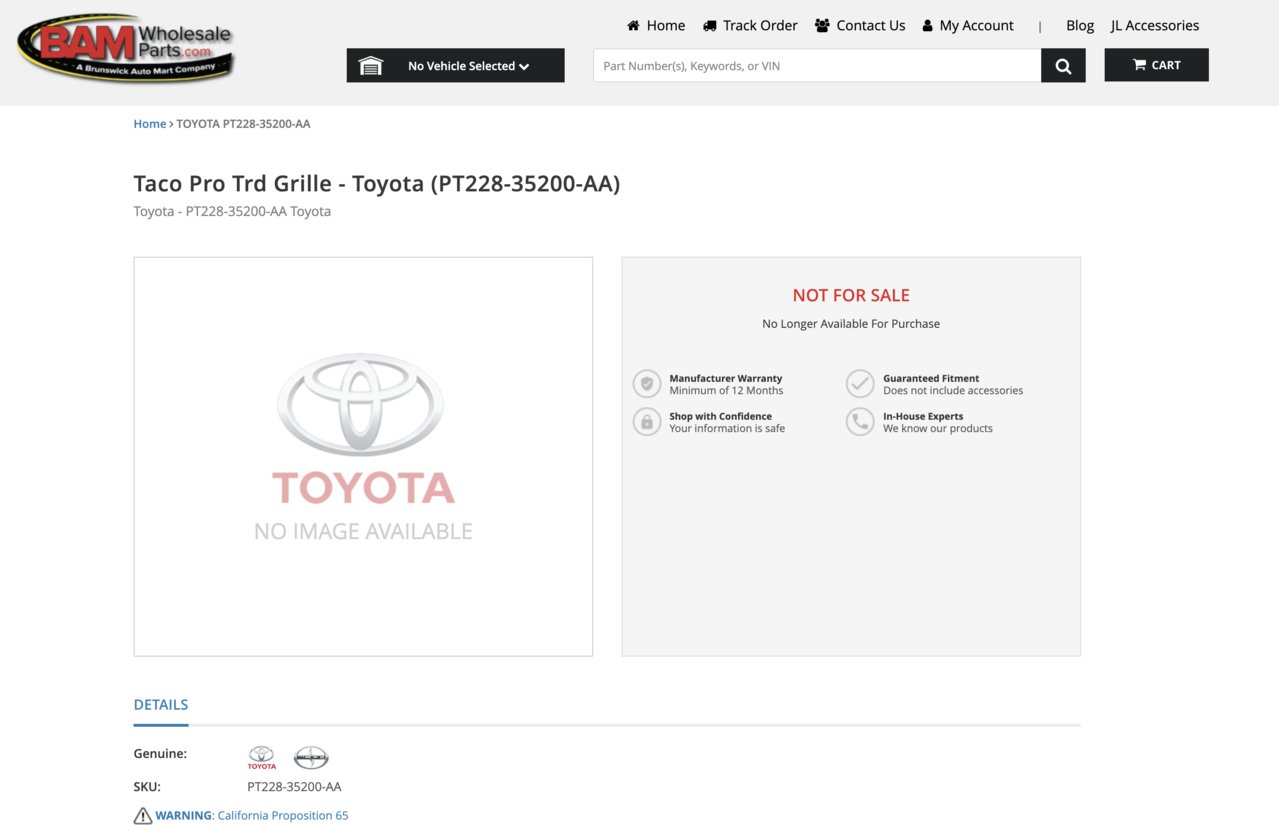Click the No Longer Available For Purchase text
1279x830 pixels.
point(851,324)
